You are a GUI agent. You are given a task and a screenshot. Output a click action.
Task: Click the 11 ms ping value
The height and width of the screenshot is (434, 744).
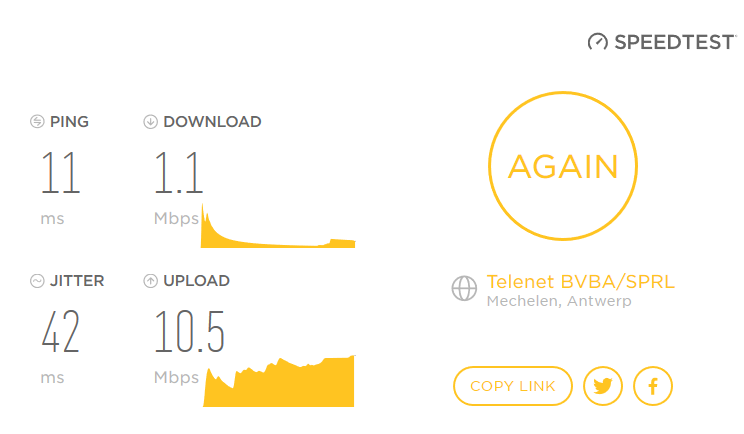60,173
